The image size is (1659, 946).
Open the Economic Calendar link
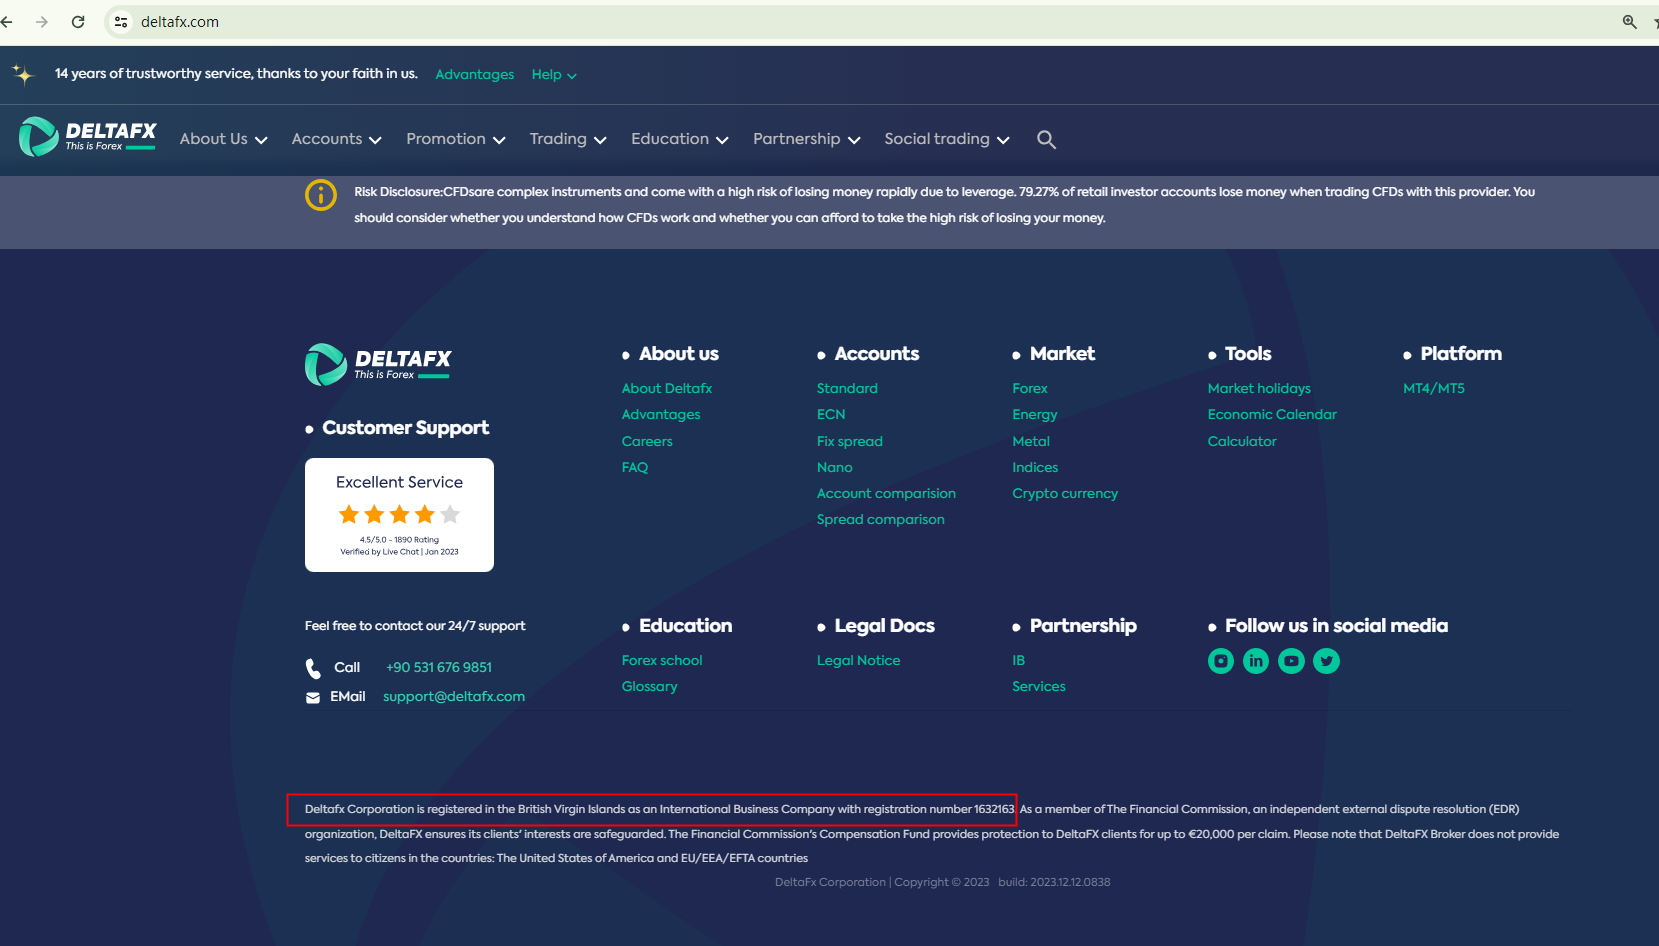tap(1271, 414)
